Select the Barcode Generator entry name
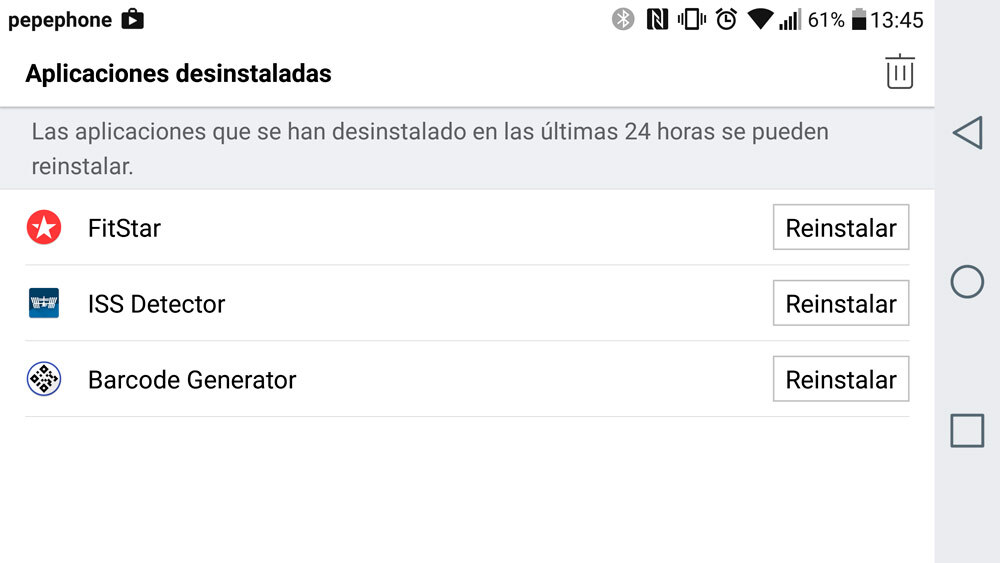The width and height of the screenshot is (1000, 563). click(192, 380)
